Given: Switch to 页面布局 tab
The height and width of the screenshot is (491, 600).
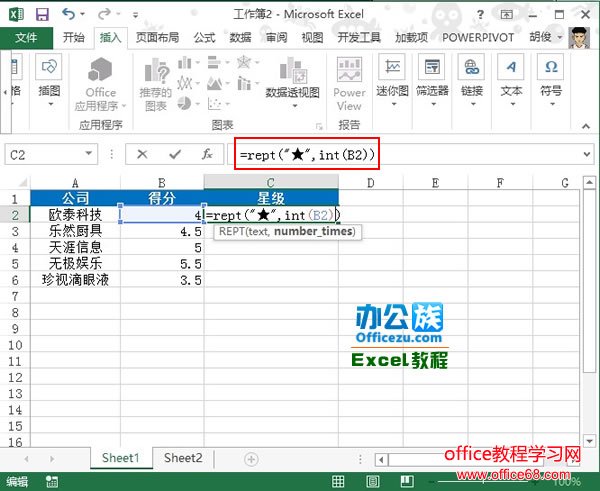Looking at the screenshot, I should click(x=157, y=38).
